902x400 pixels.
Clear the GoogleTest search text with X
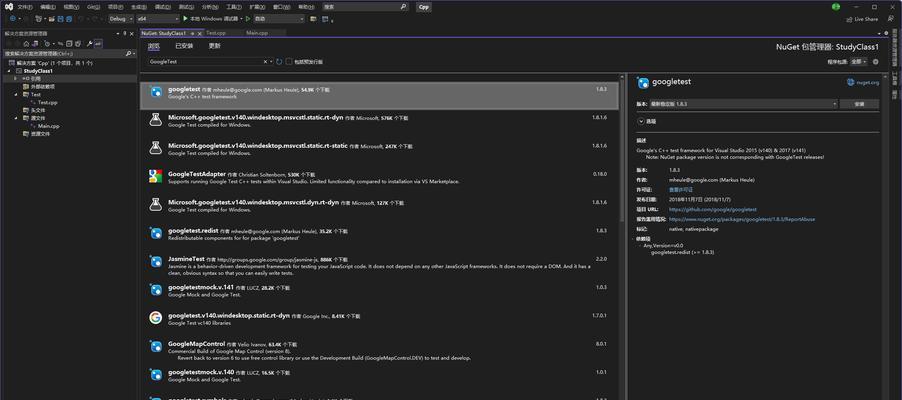[x=265, y=62]
